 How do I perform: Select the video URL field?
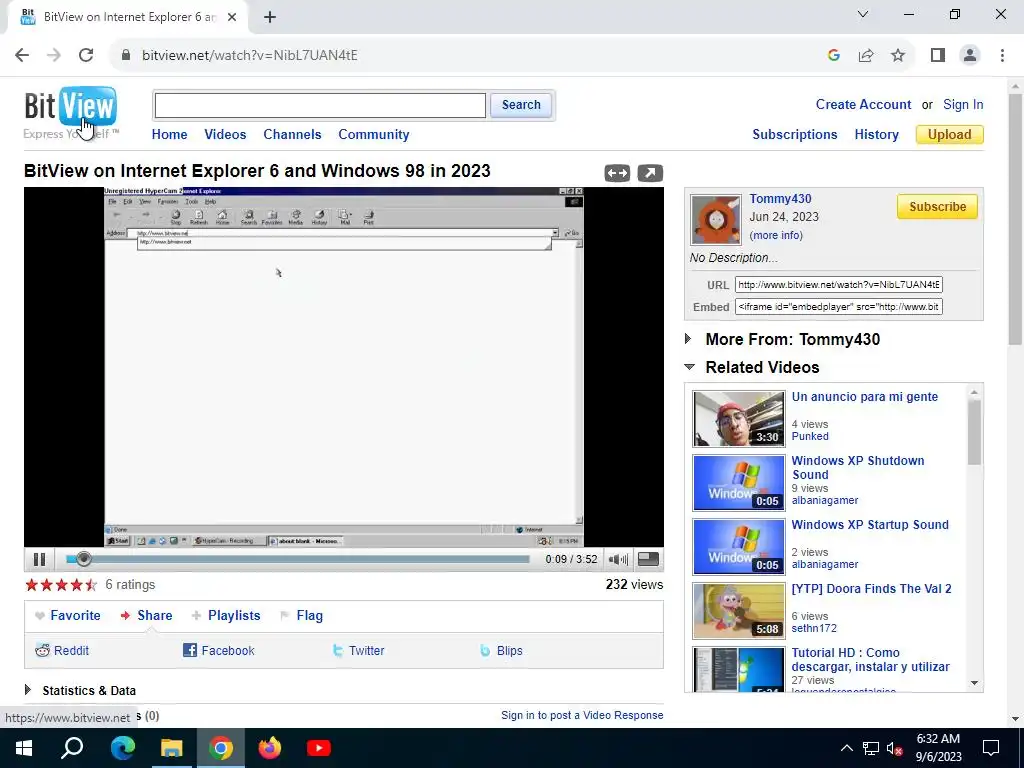tap(839, 285)
